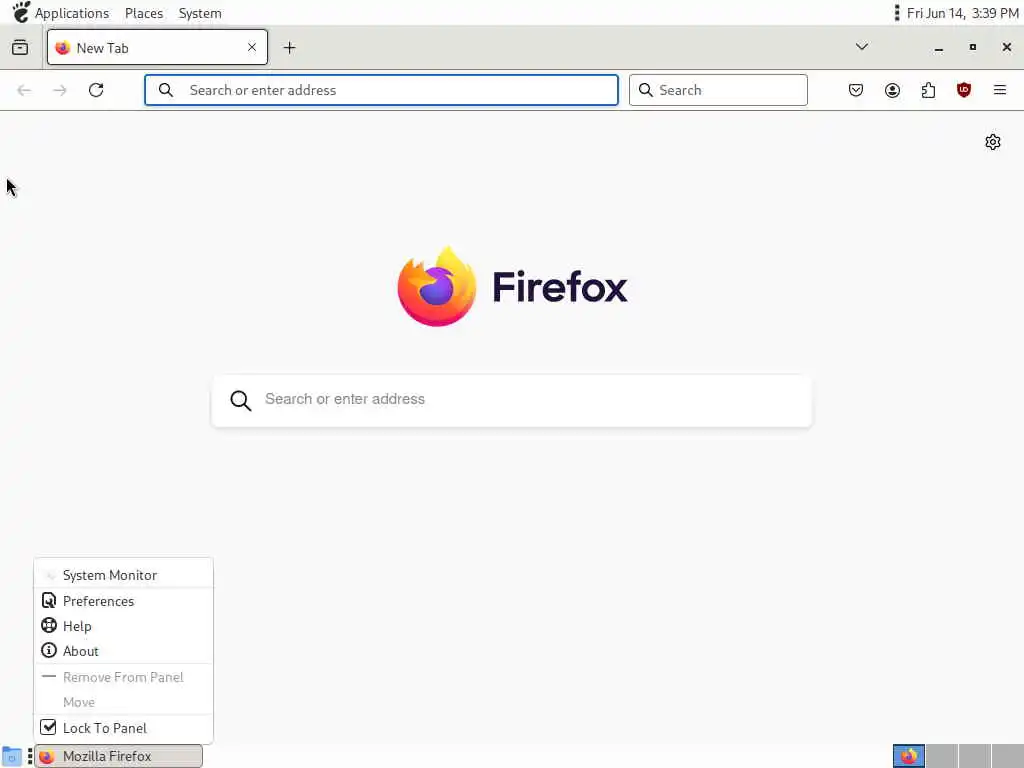This screenshot has height=768, width=1024.
Task: Toggle the Lock To Panel checkbox
Action: click(48, 727)
